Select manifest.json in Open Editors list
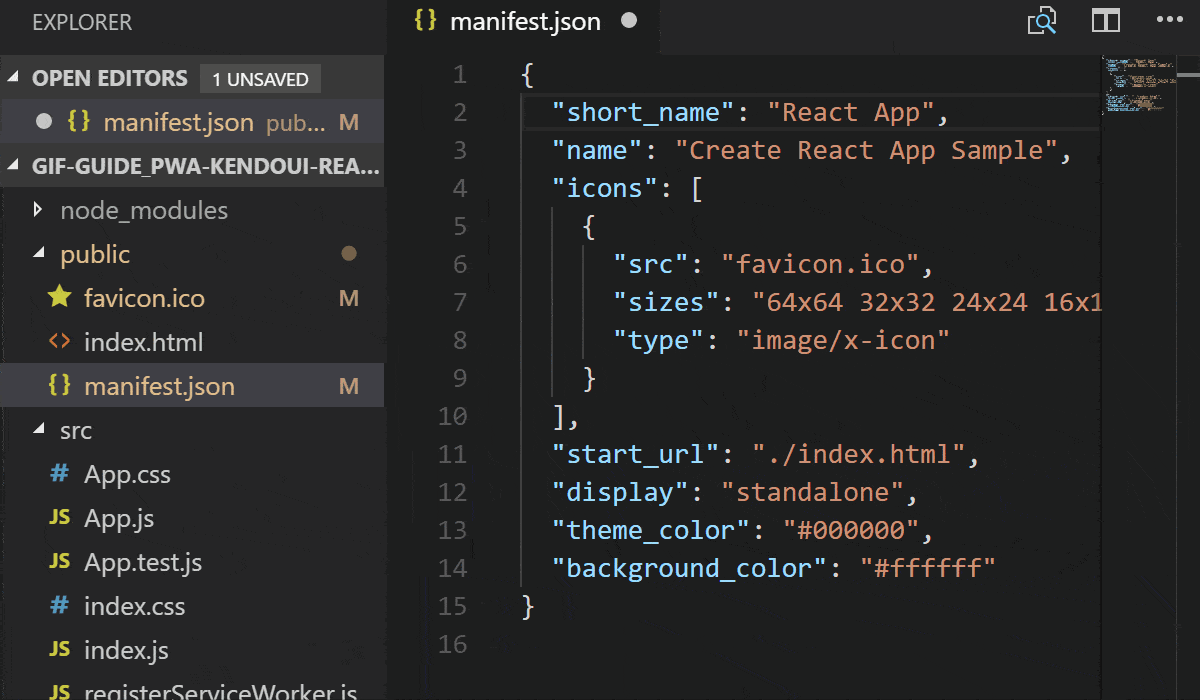The height and width of the screenshot is (700, 1200). (x=192, y=122)
